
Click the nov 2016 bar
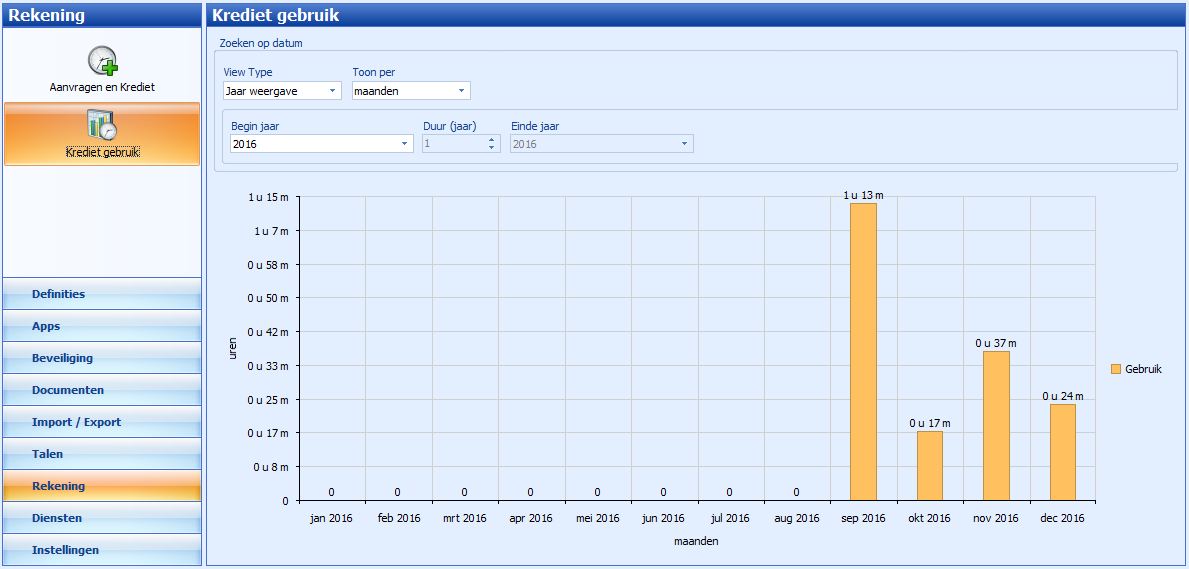(x=996, y=426)
